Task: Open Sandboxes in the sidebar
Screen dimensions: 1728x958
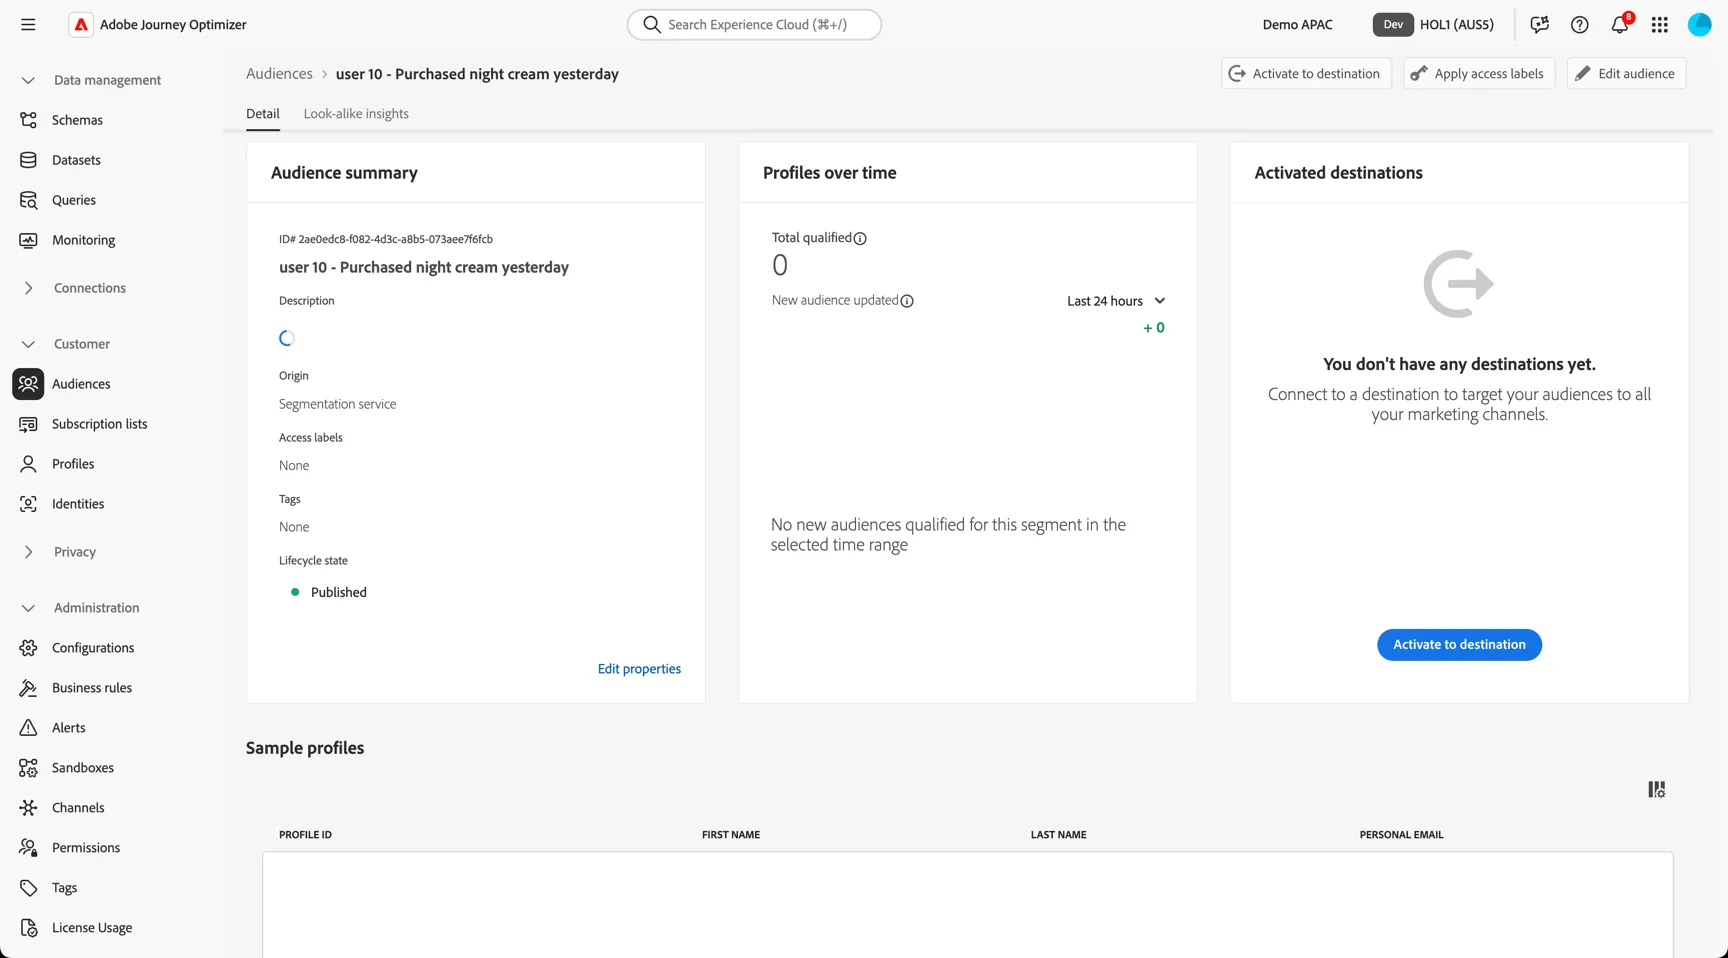Action: click(83, 768)
